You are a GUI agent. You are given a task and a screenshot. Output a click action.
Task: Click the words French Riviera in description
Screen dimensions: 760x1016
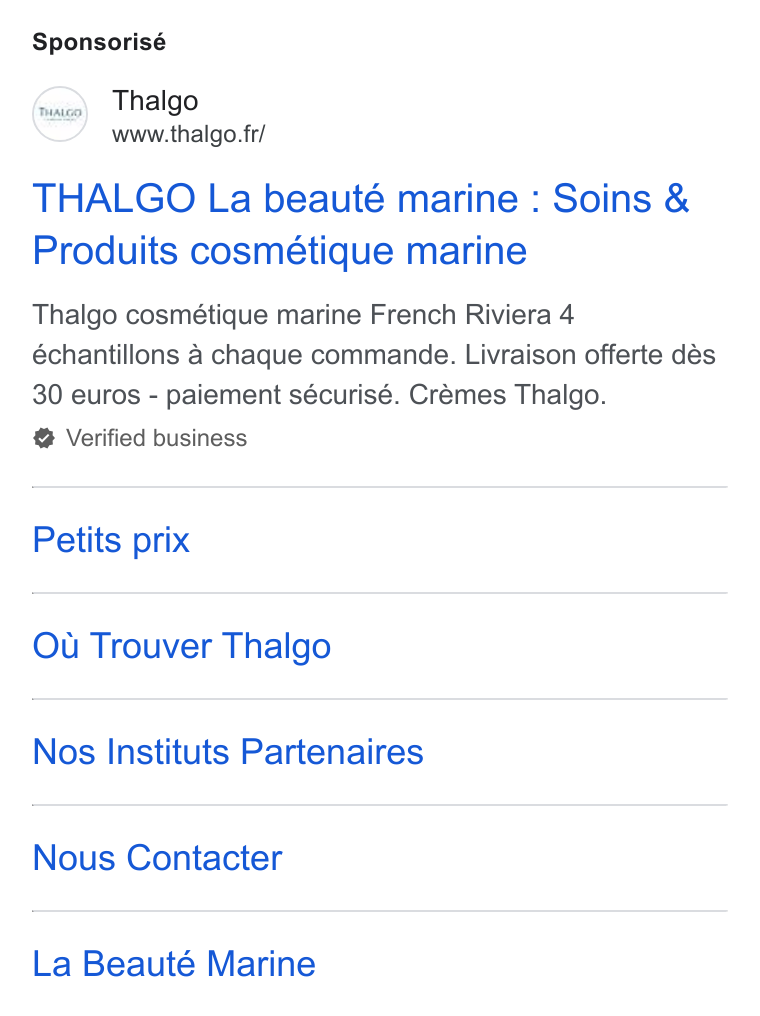(x=460, y=315)
